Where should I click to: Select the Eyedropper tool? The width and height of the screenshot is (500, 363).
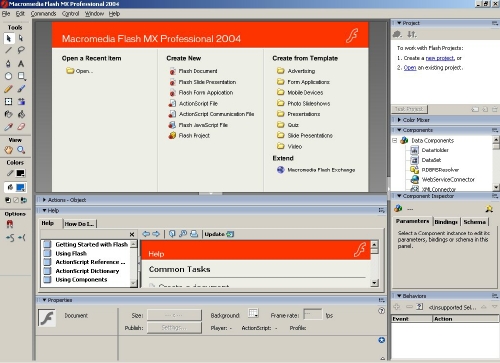pos(9,127)
